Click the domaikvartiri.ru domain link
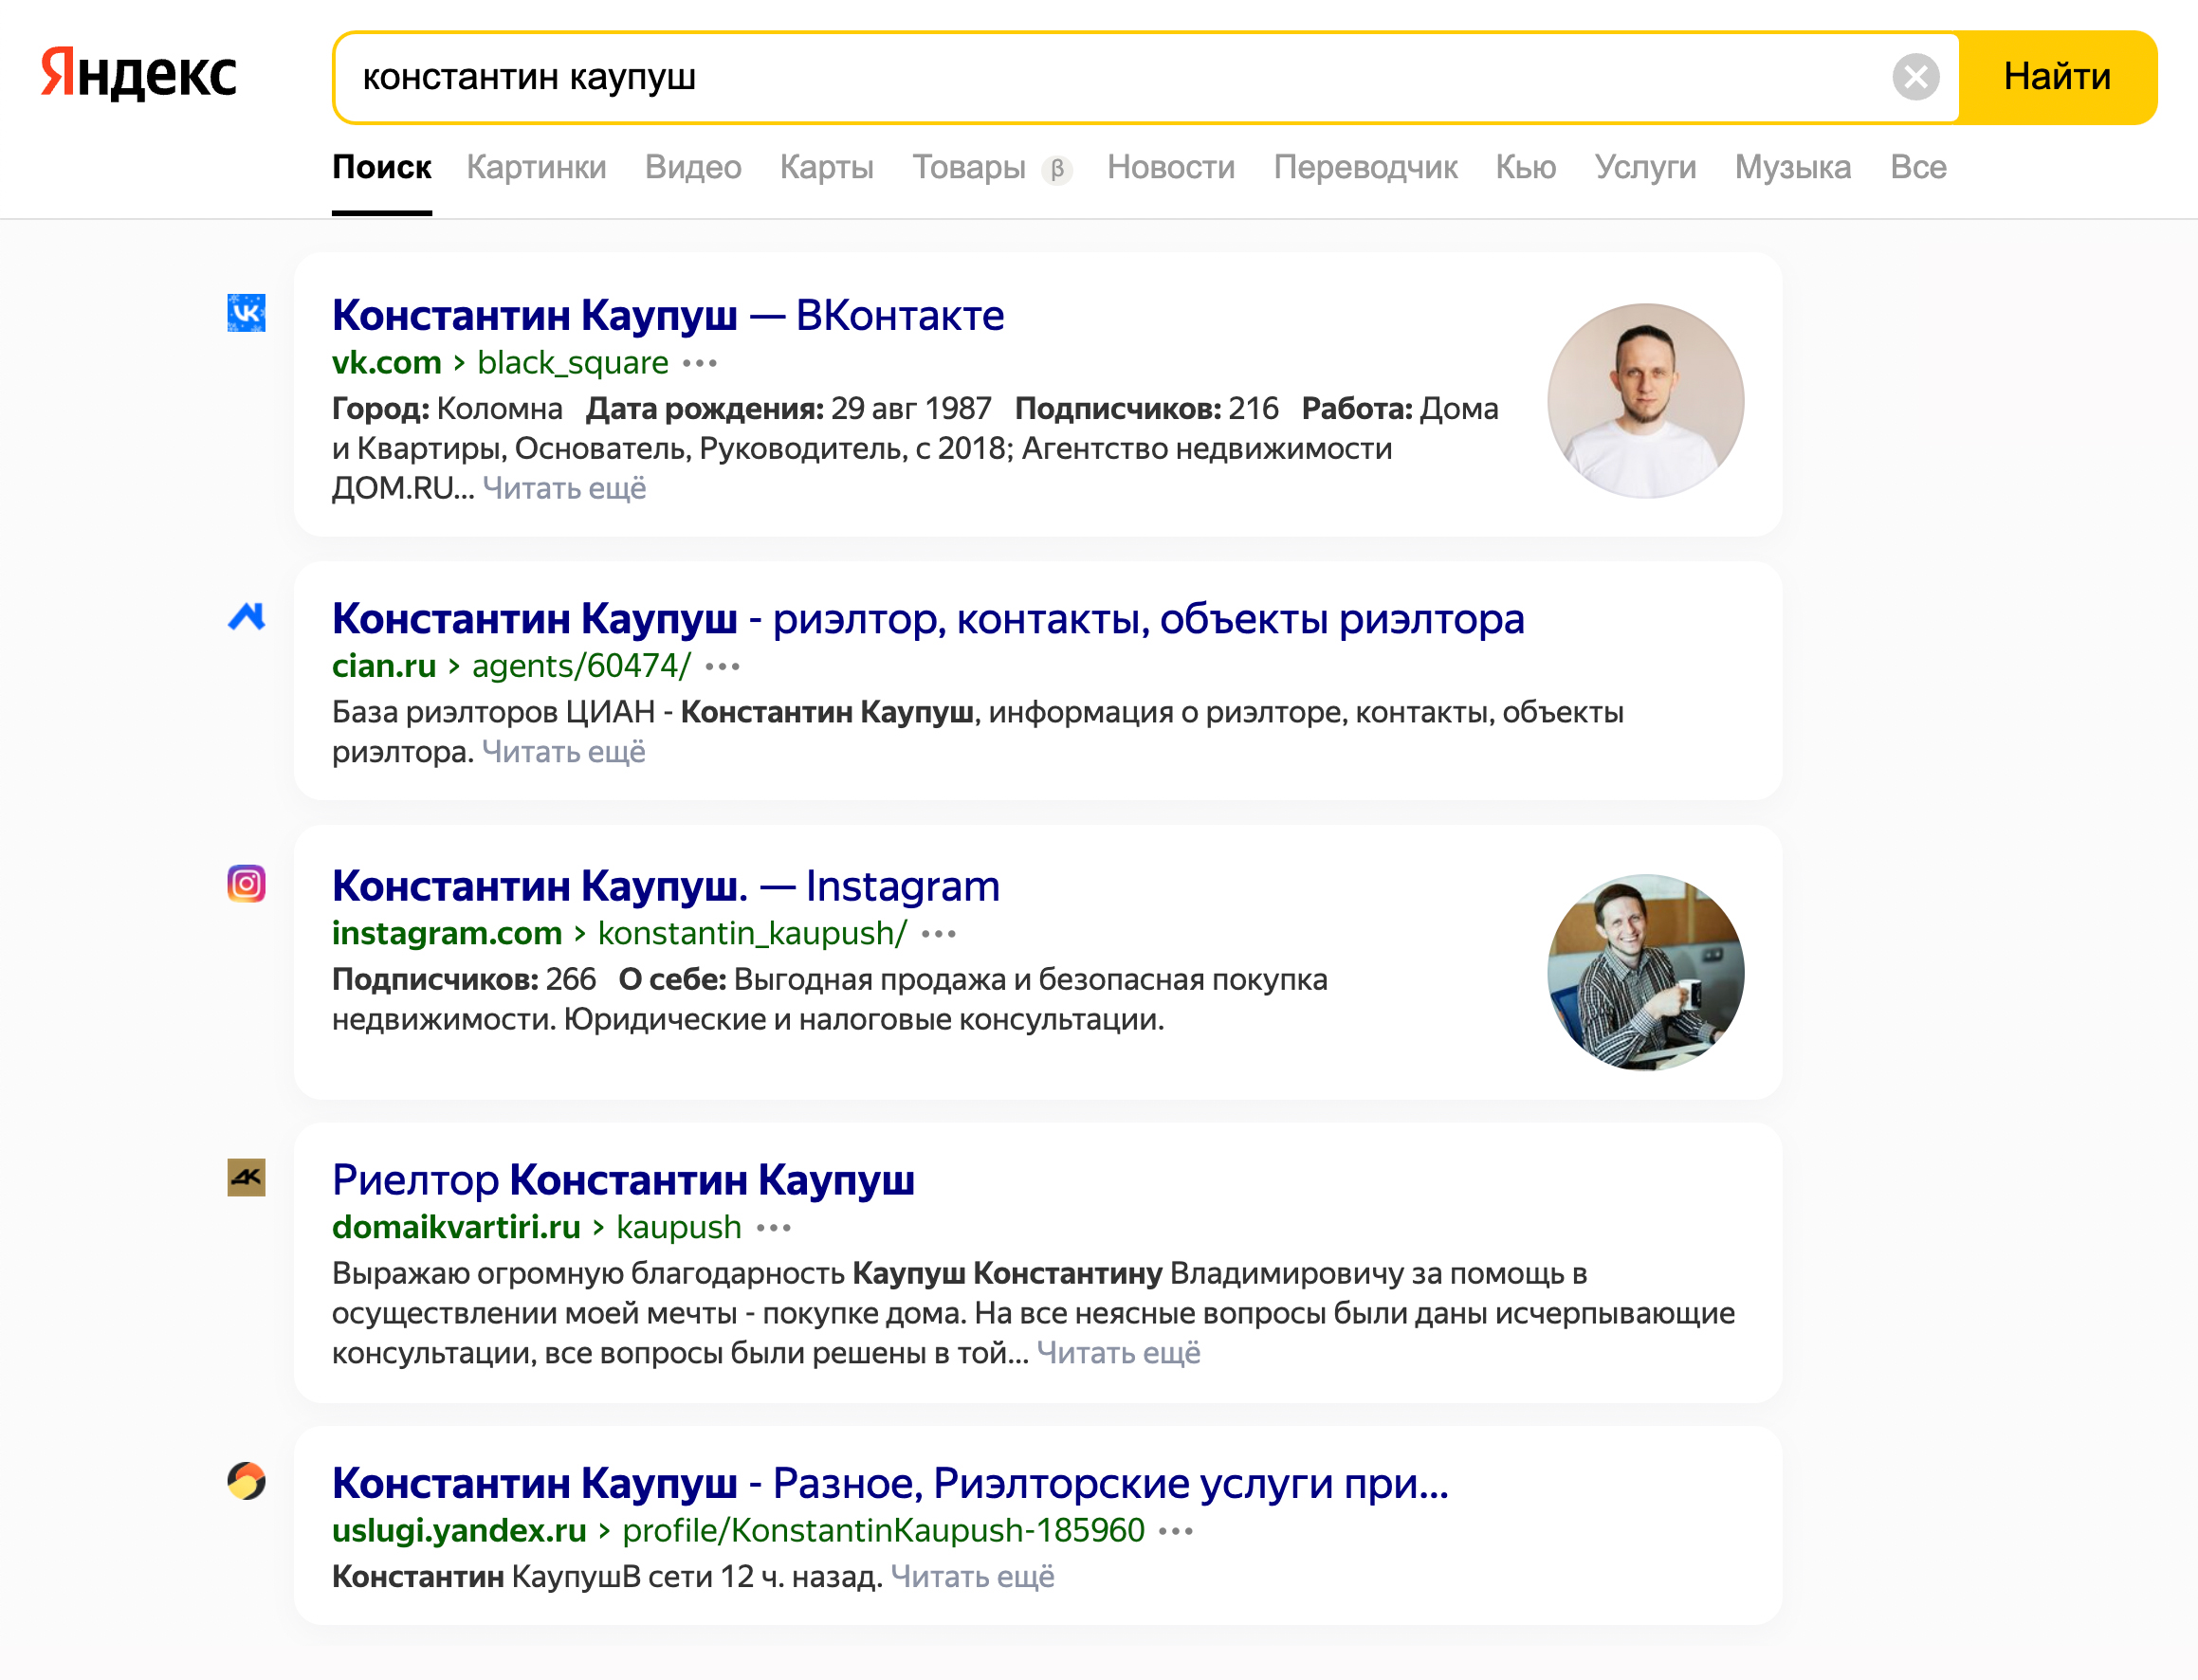 click(x=456, y=1227)
